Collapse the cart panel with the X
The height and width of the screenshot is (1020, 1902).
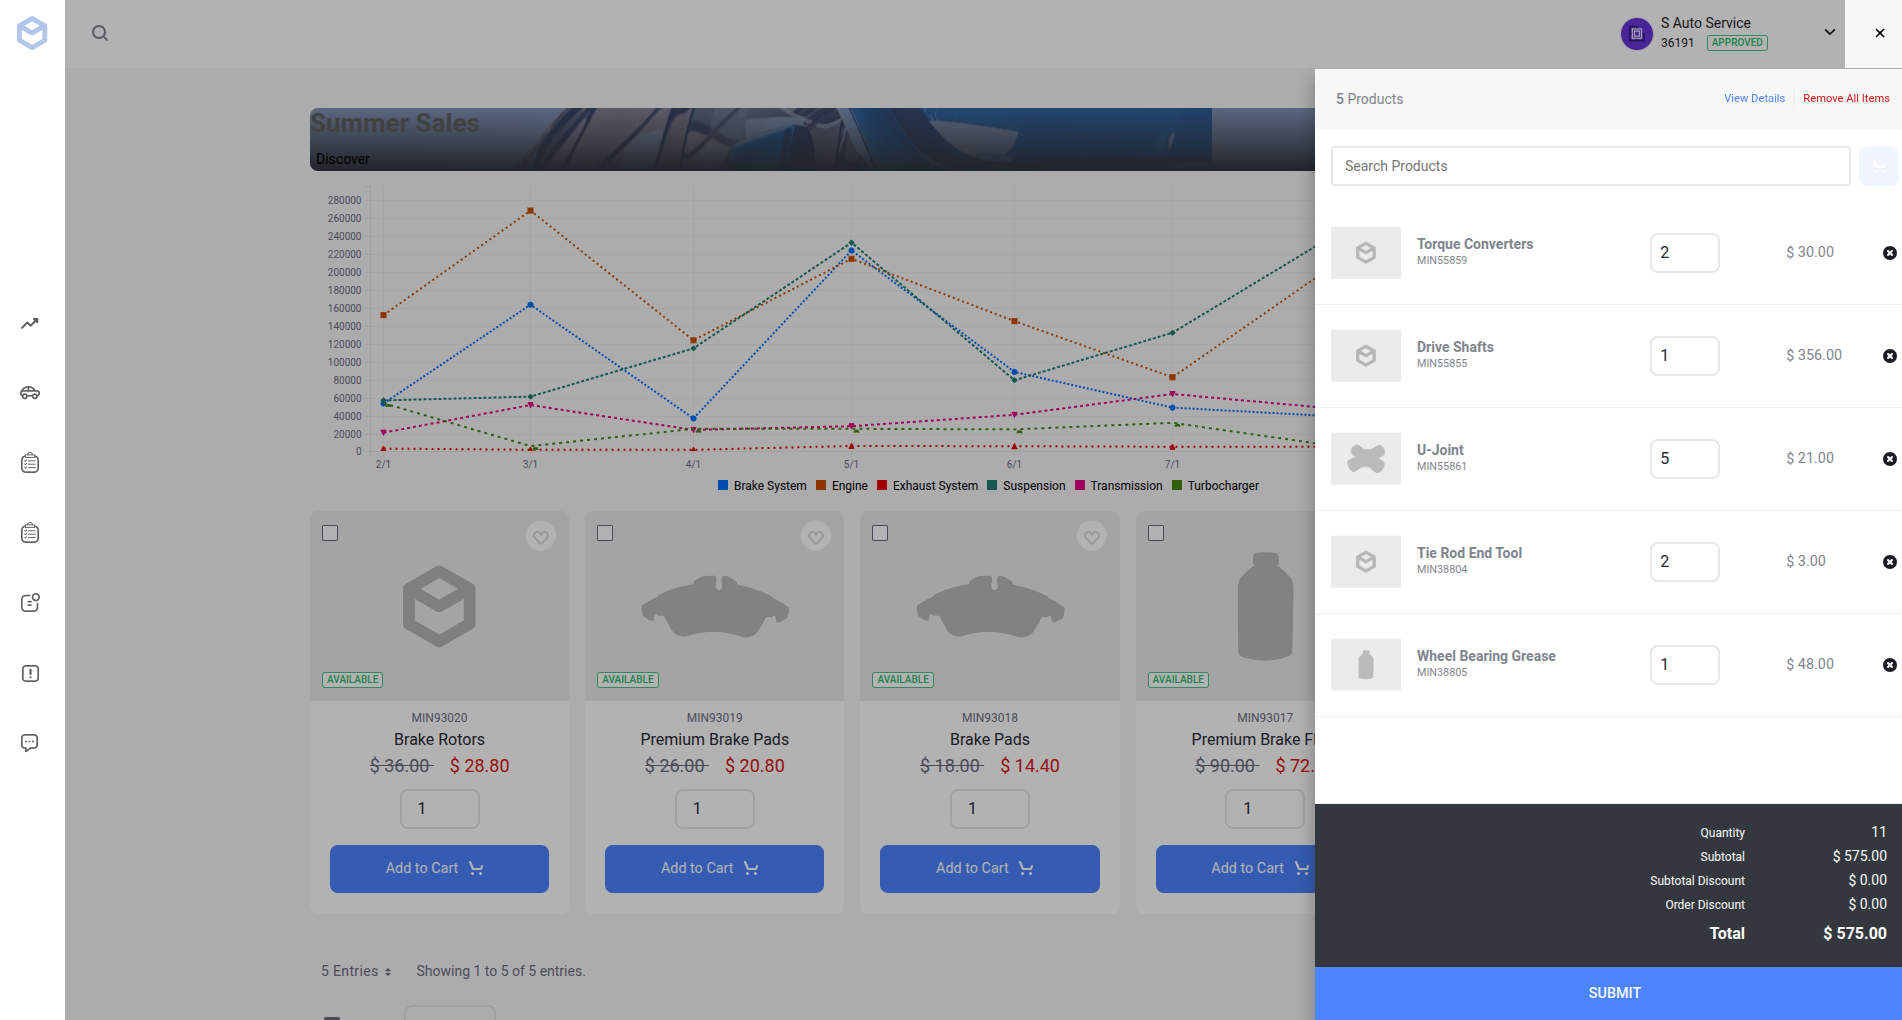pos(1877,33)
